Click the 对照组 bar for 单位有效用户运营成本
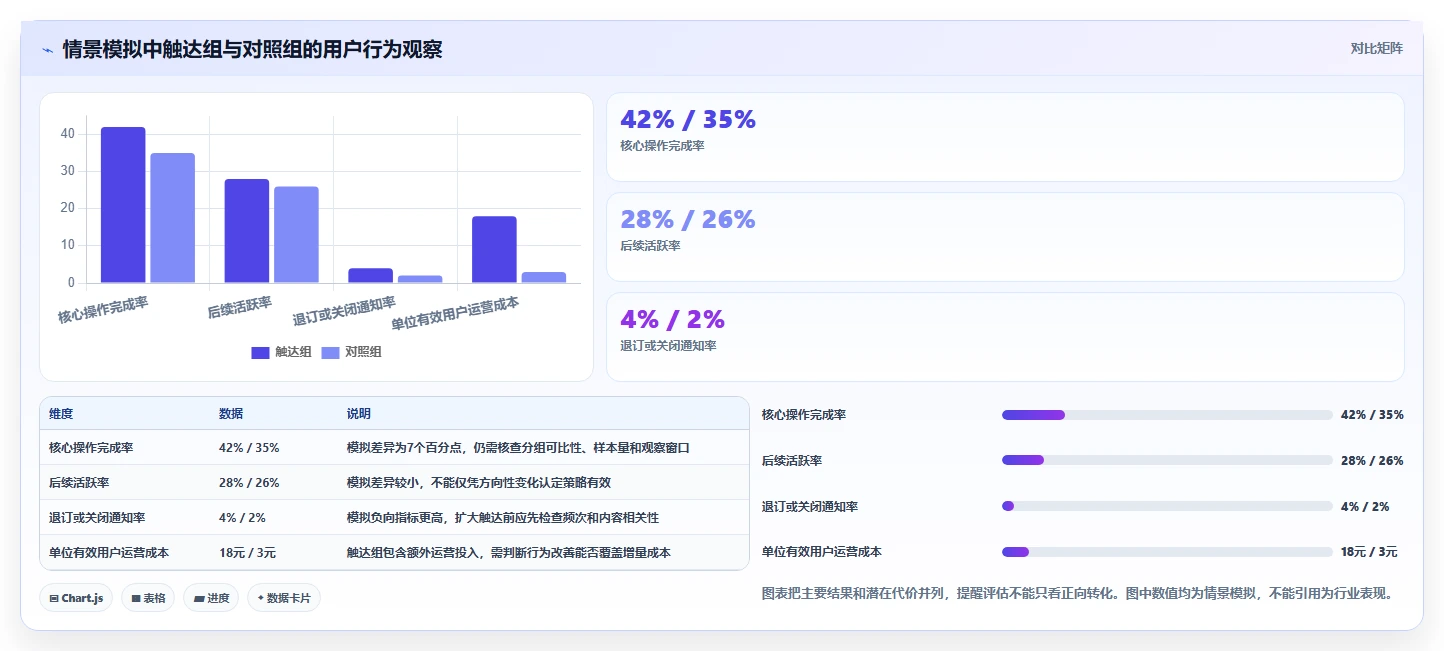Image resolution: width=1444 pixels, height=651 pixels. [x=544, y=277]
